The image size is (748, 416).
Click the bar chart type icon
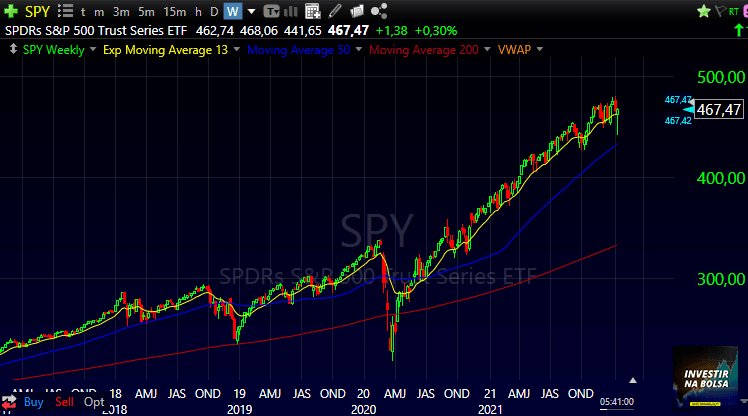[x=291, y=11]
